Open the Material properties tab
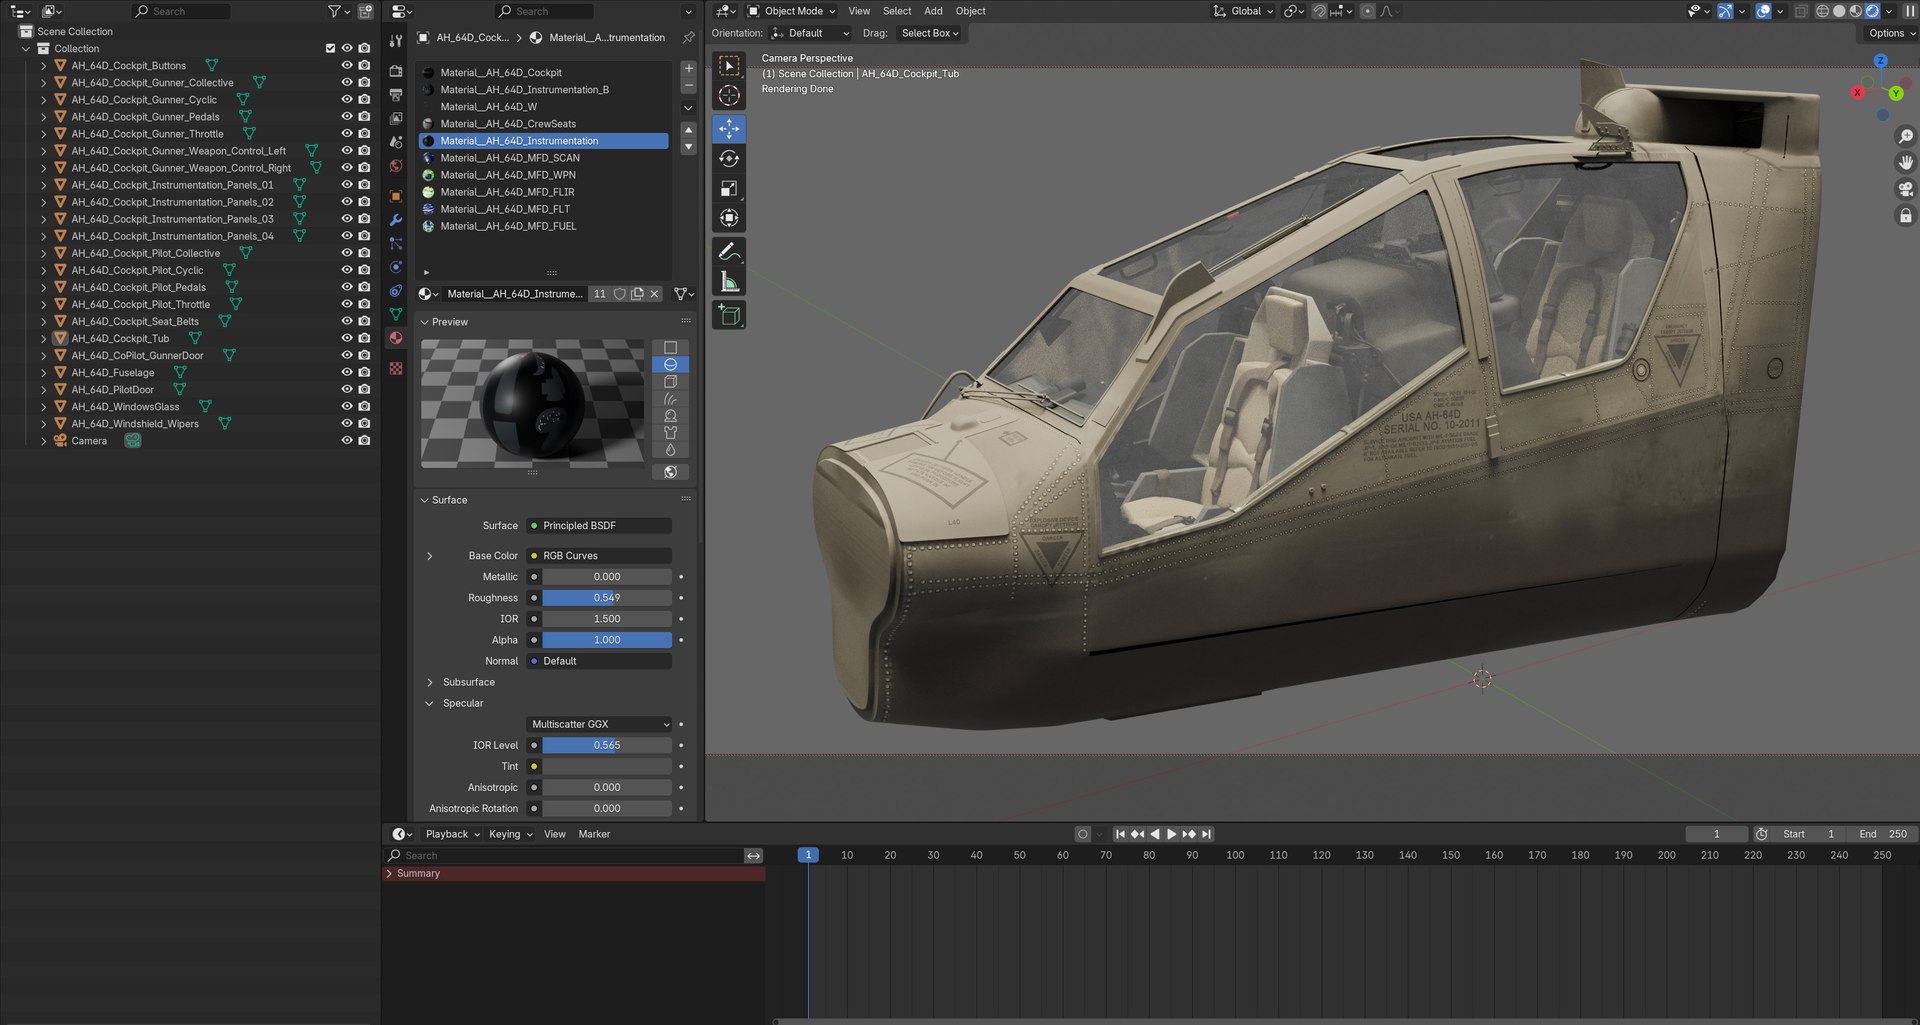Screen dimensions: 1920x1025 [x=396, y=338]
